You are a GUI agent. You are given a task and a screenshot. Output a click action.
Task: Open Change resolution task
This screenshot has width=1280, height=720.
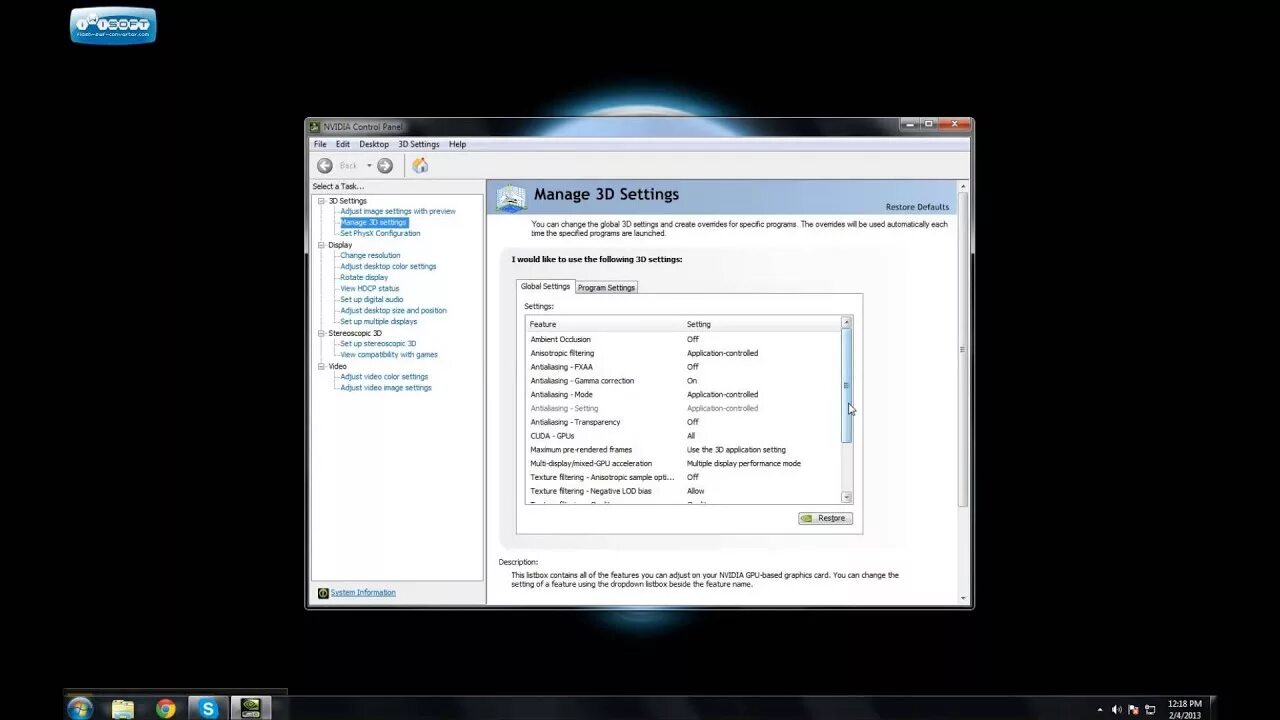click(370, 255)
